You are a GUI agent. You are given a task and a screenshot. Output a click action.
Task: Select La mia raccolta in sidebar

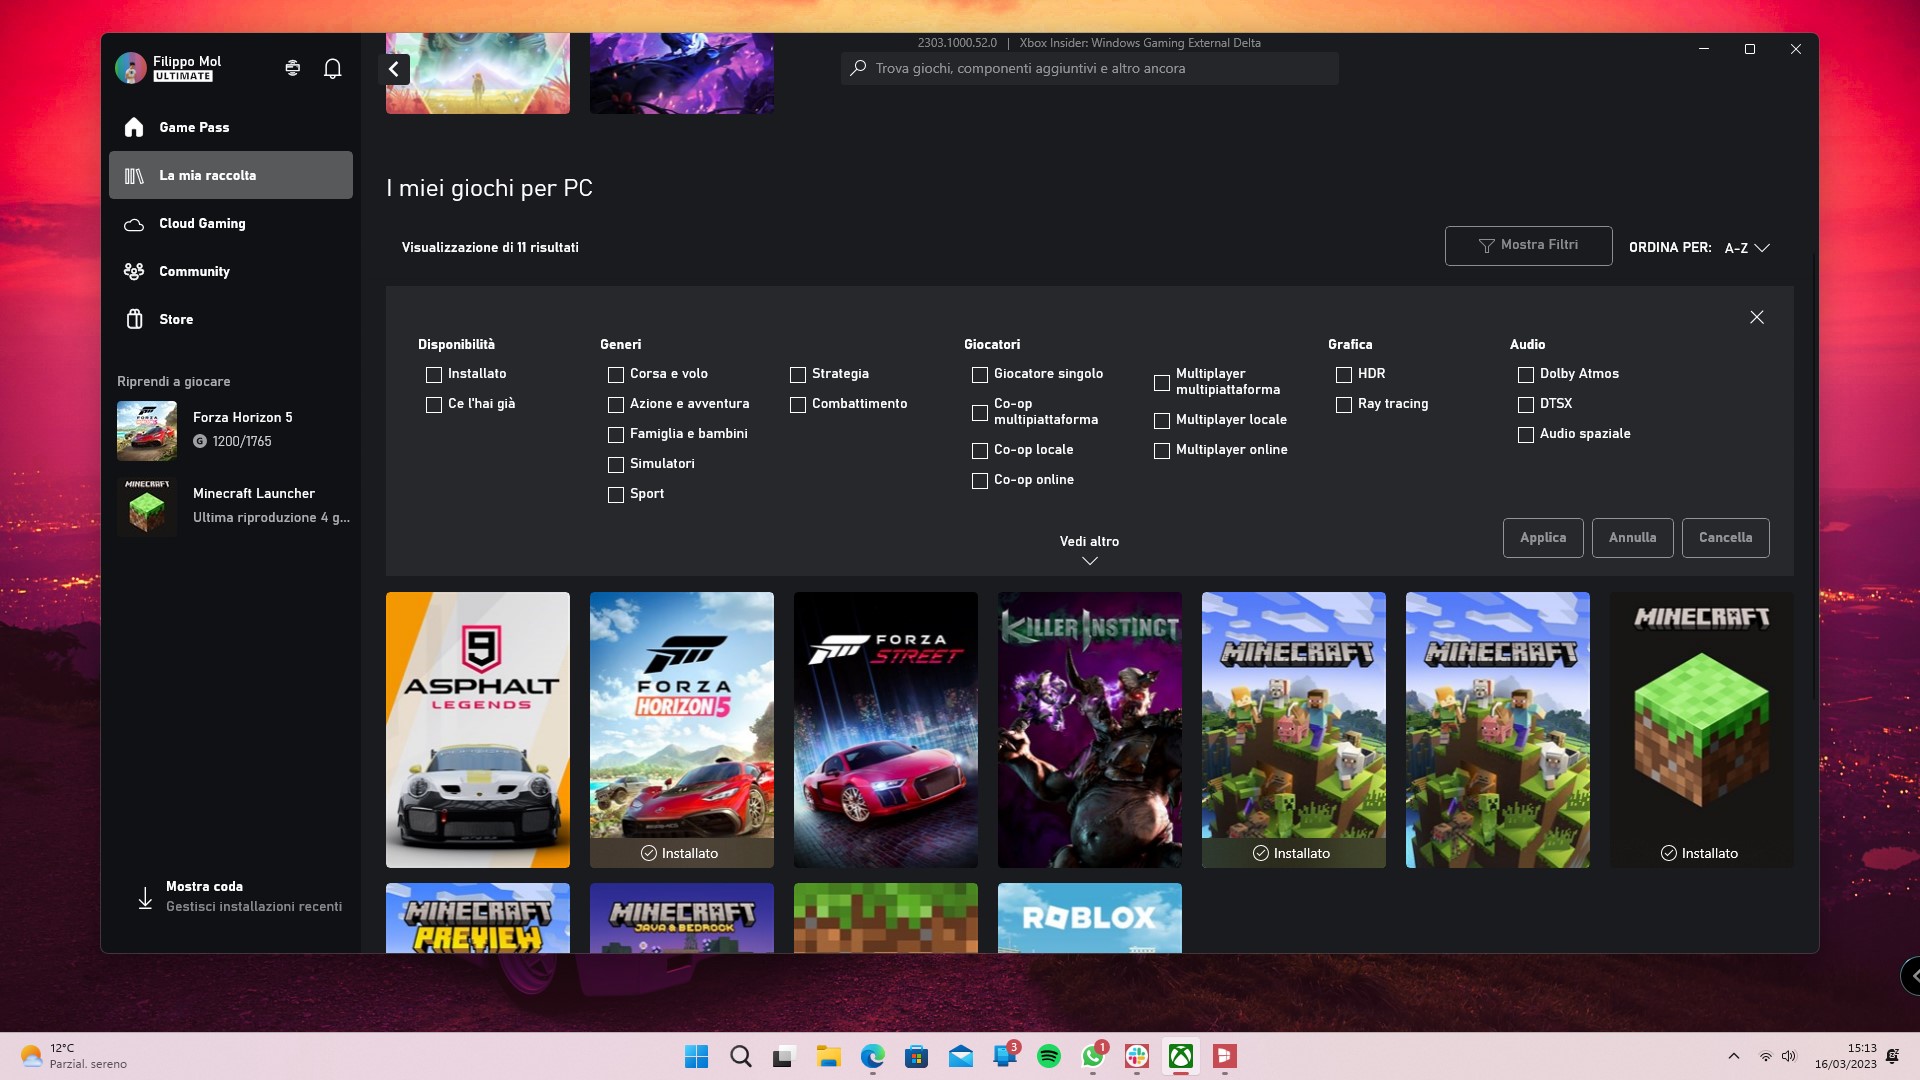tap(231, 175)
